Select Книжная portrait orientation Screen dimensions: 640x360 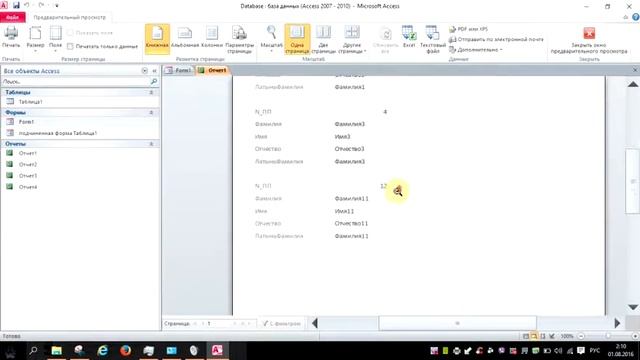[x=157, y=38]
